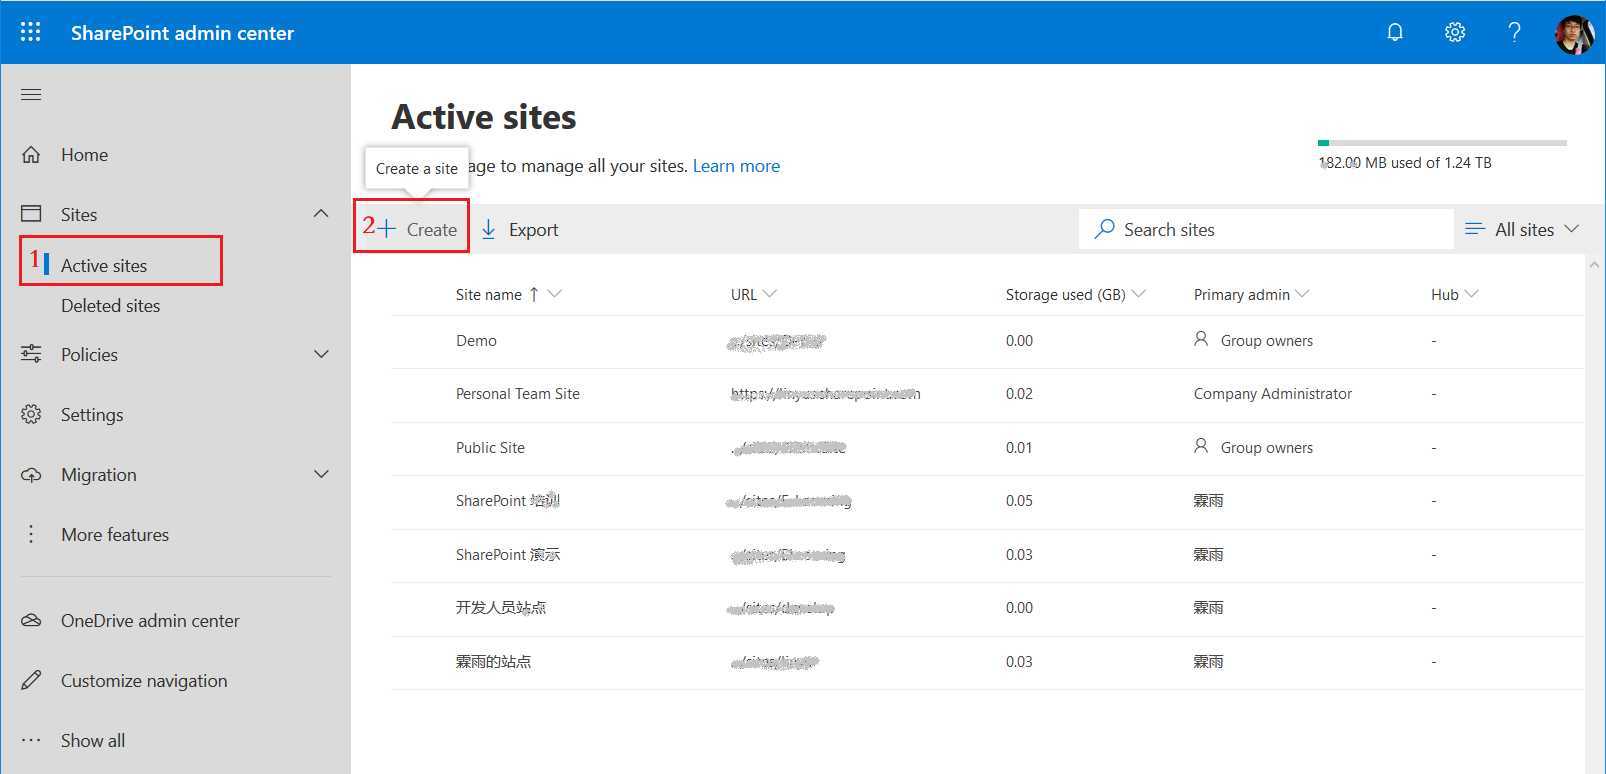Click the OneDrive cloud icon
The height and width of the screenshot is (774, 1606).
31,620
